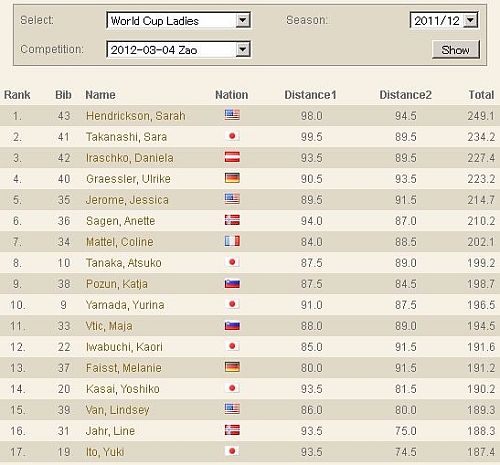Click the Norwegian flag for Jahr, Line
The image size is (500, 465).
[232, 430]
